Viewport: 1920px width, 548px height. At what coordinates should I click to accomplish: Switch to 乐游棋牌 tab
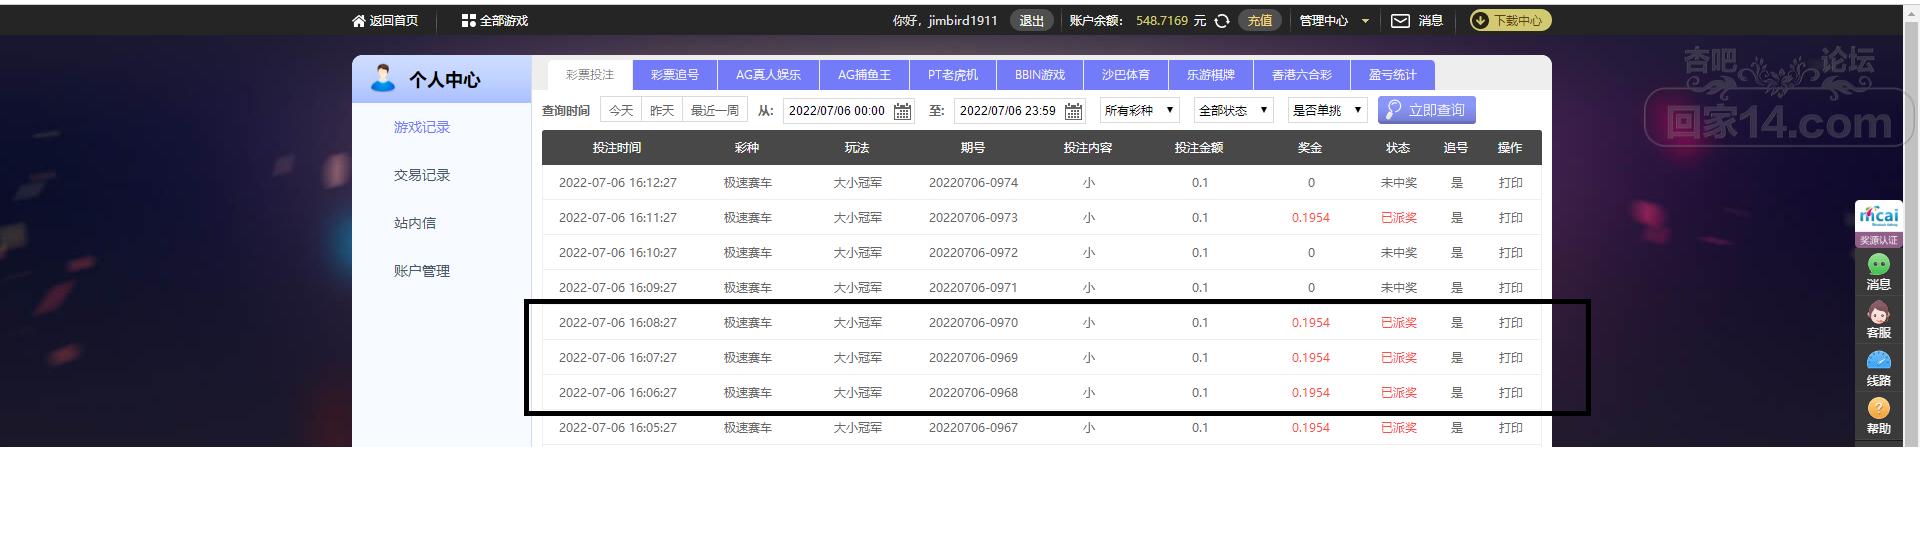[1211, 75]
